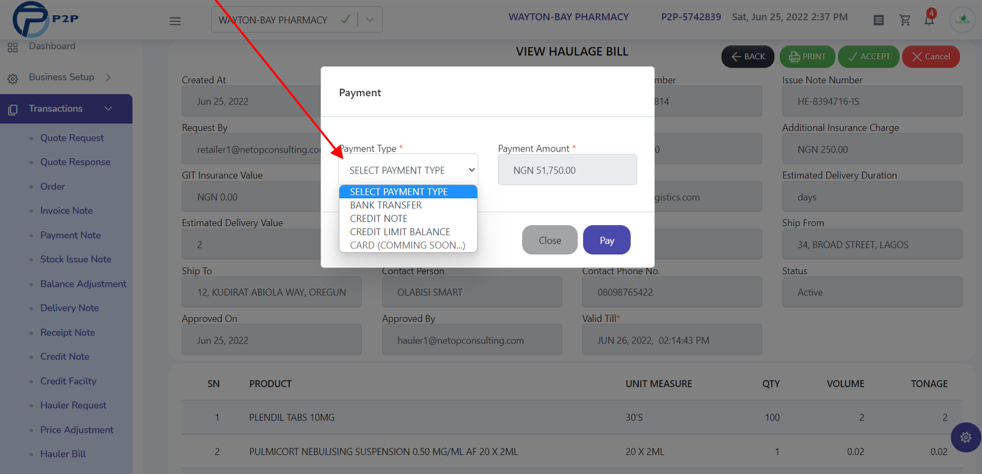982x474 pixels.
Task: Click the TONAGE column header
Action: [x=929, y=383]
